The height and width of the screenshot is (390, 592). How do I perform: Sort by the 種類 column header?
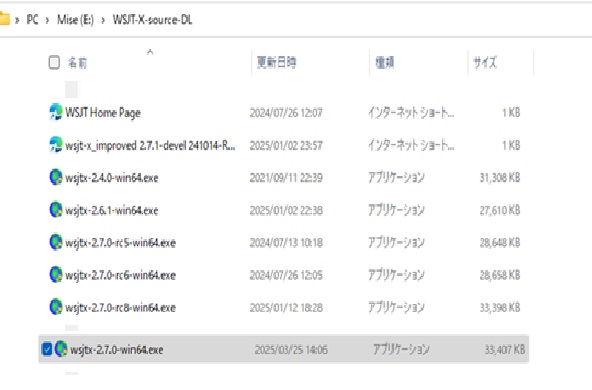[x=385, y=62]
